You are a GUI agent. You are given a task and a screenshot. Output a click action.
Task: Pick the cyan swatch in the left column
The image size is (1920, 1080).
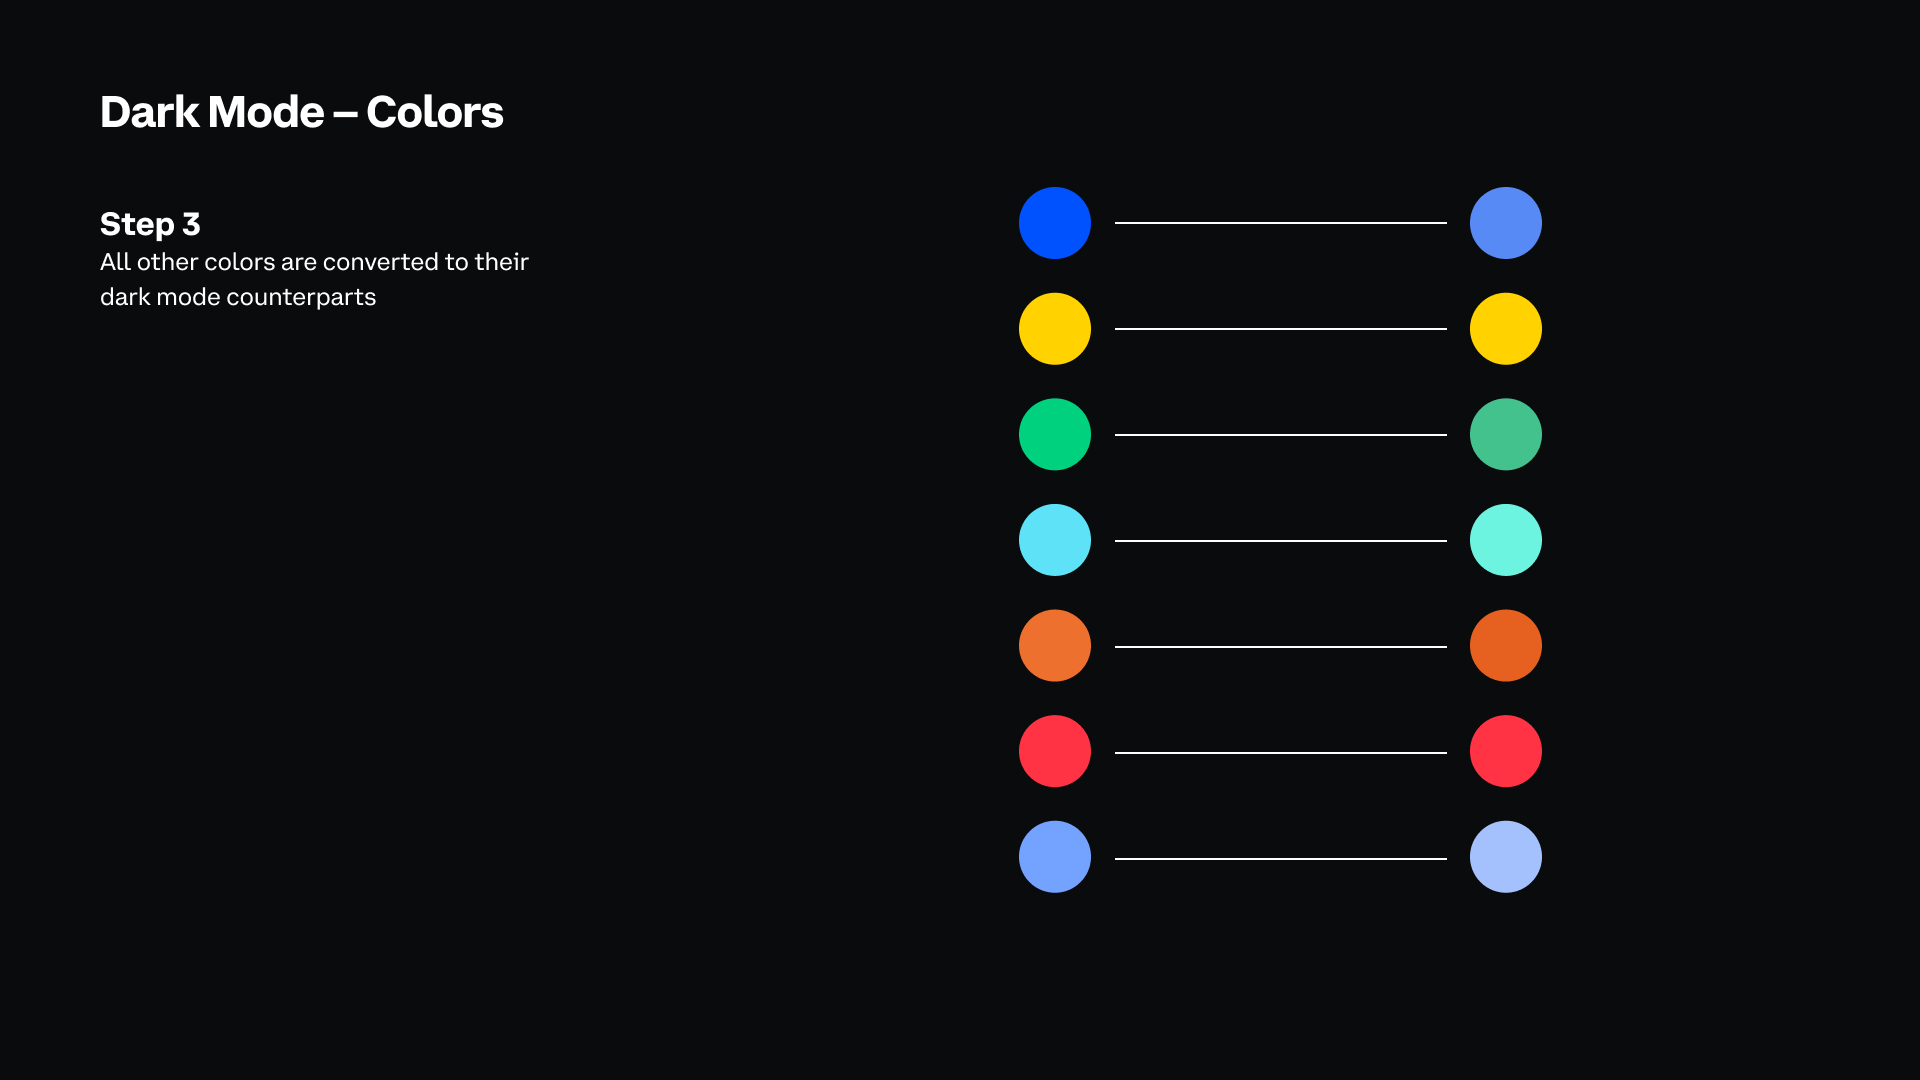[x=1054, y=540]
